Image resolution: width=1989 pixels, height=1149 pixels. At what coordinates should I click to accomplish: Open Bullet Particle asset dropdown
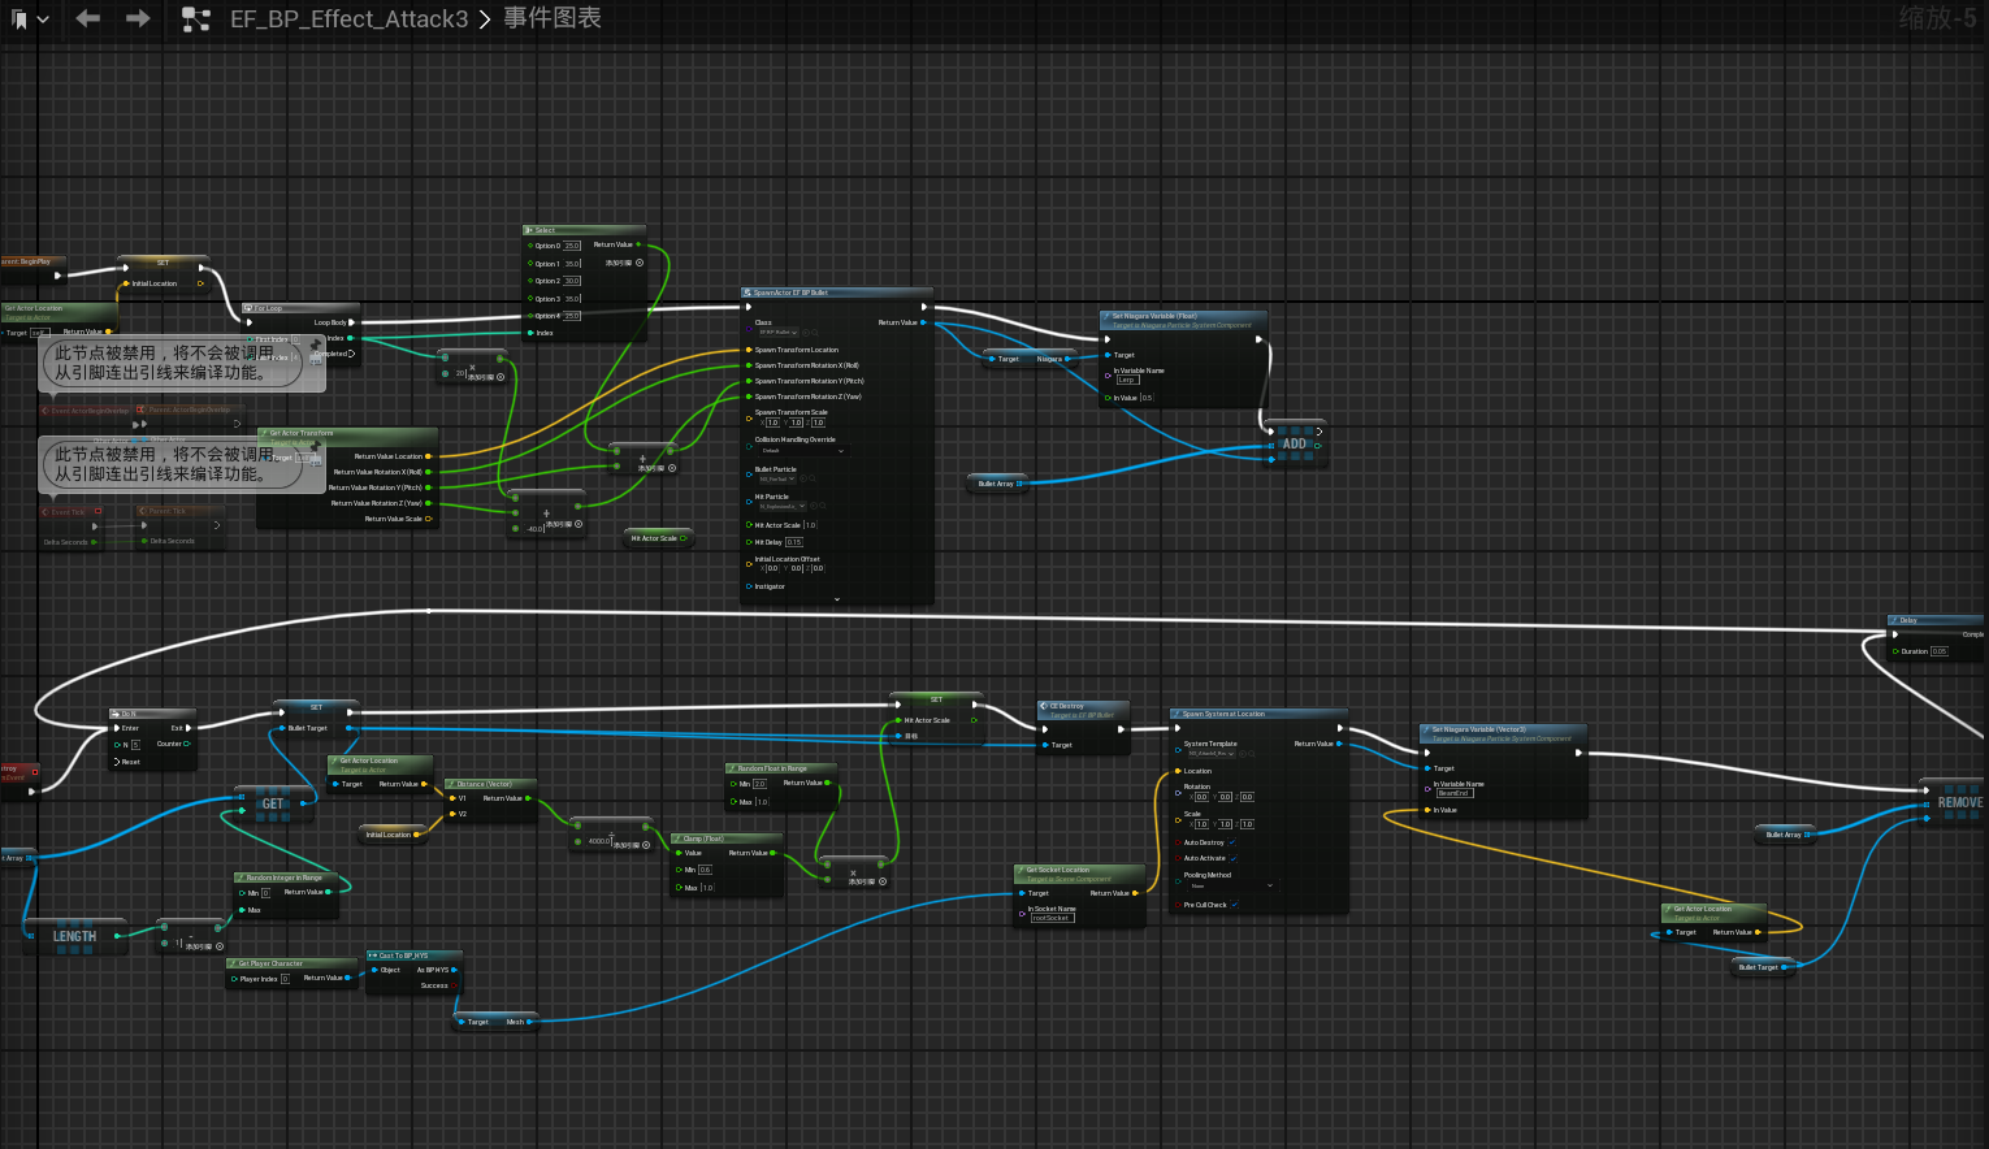(x=777, y=479)
